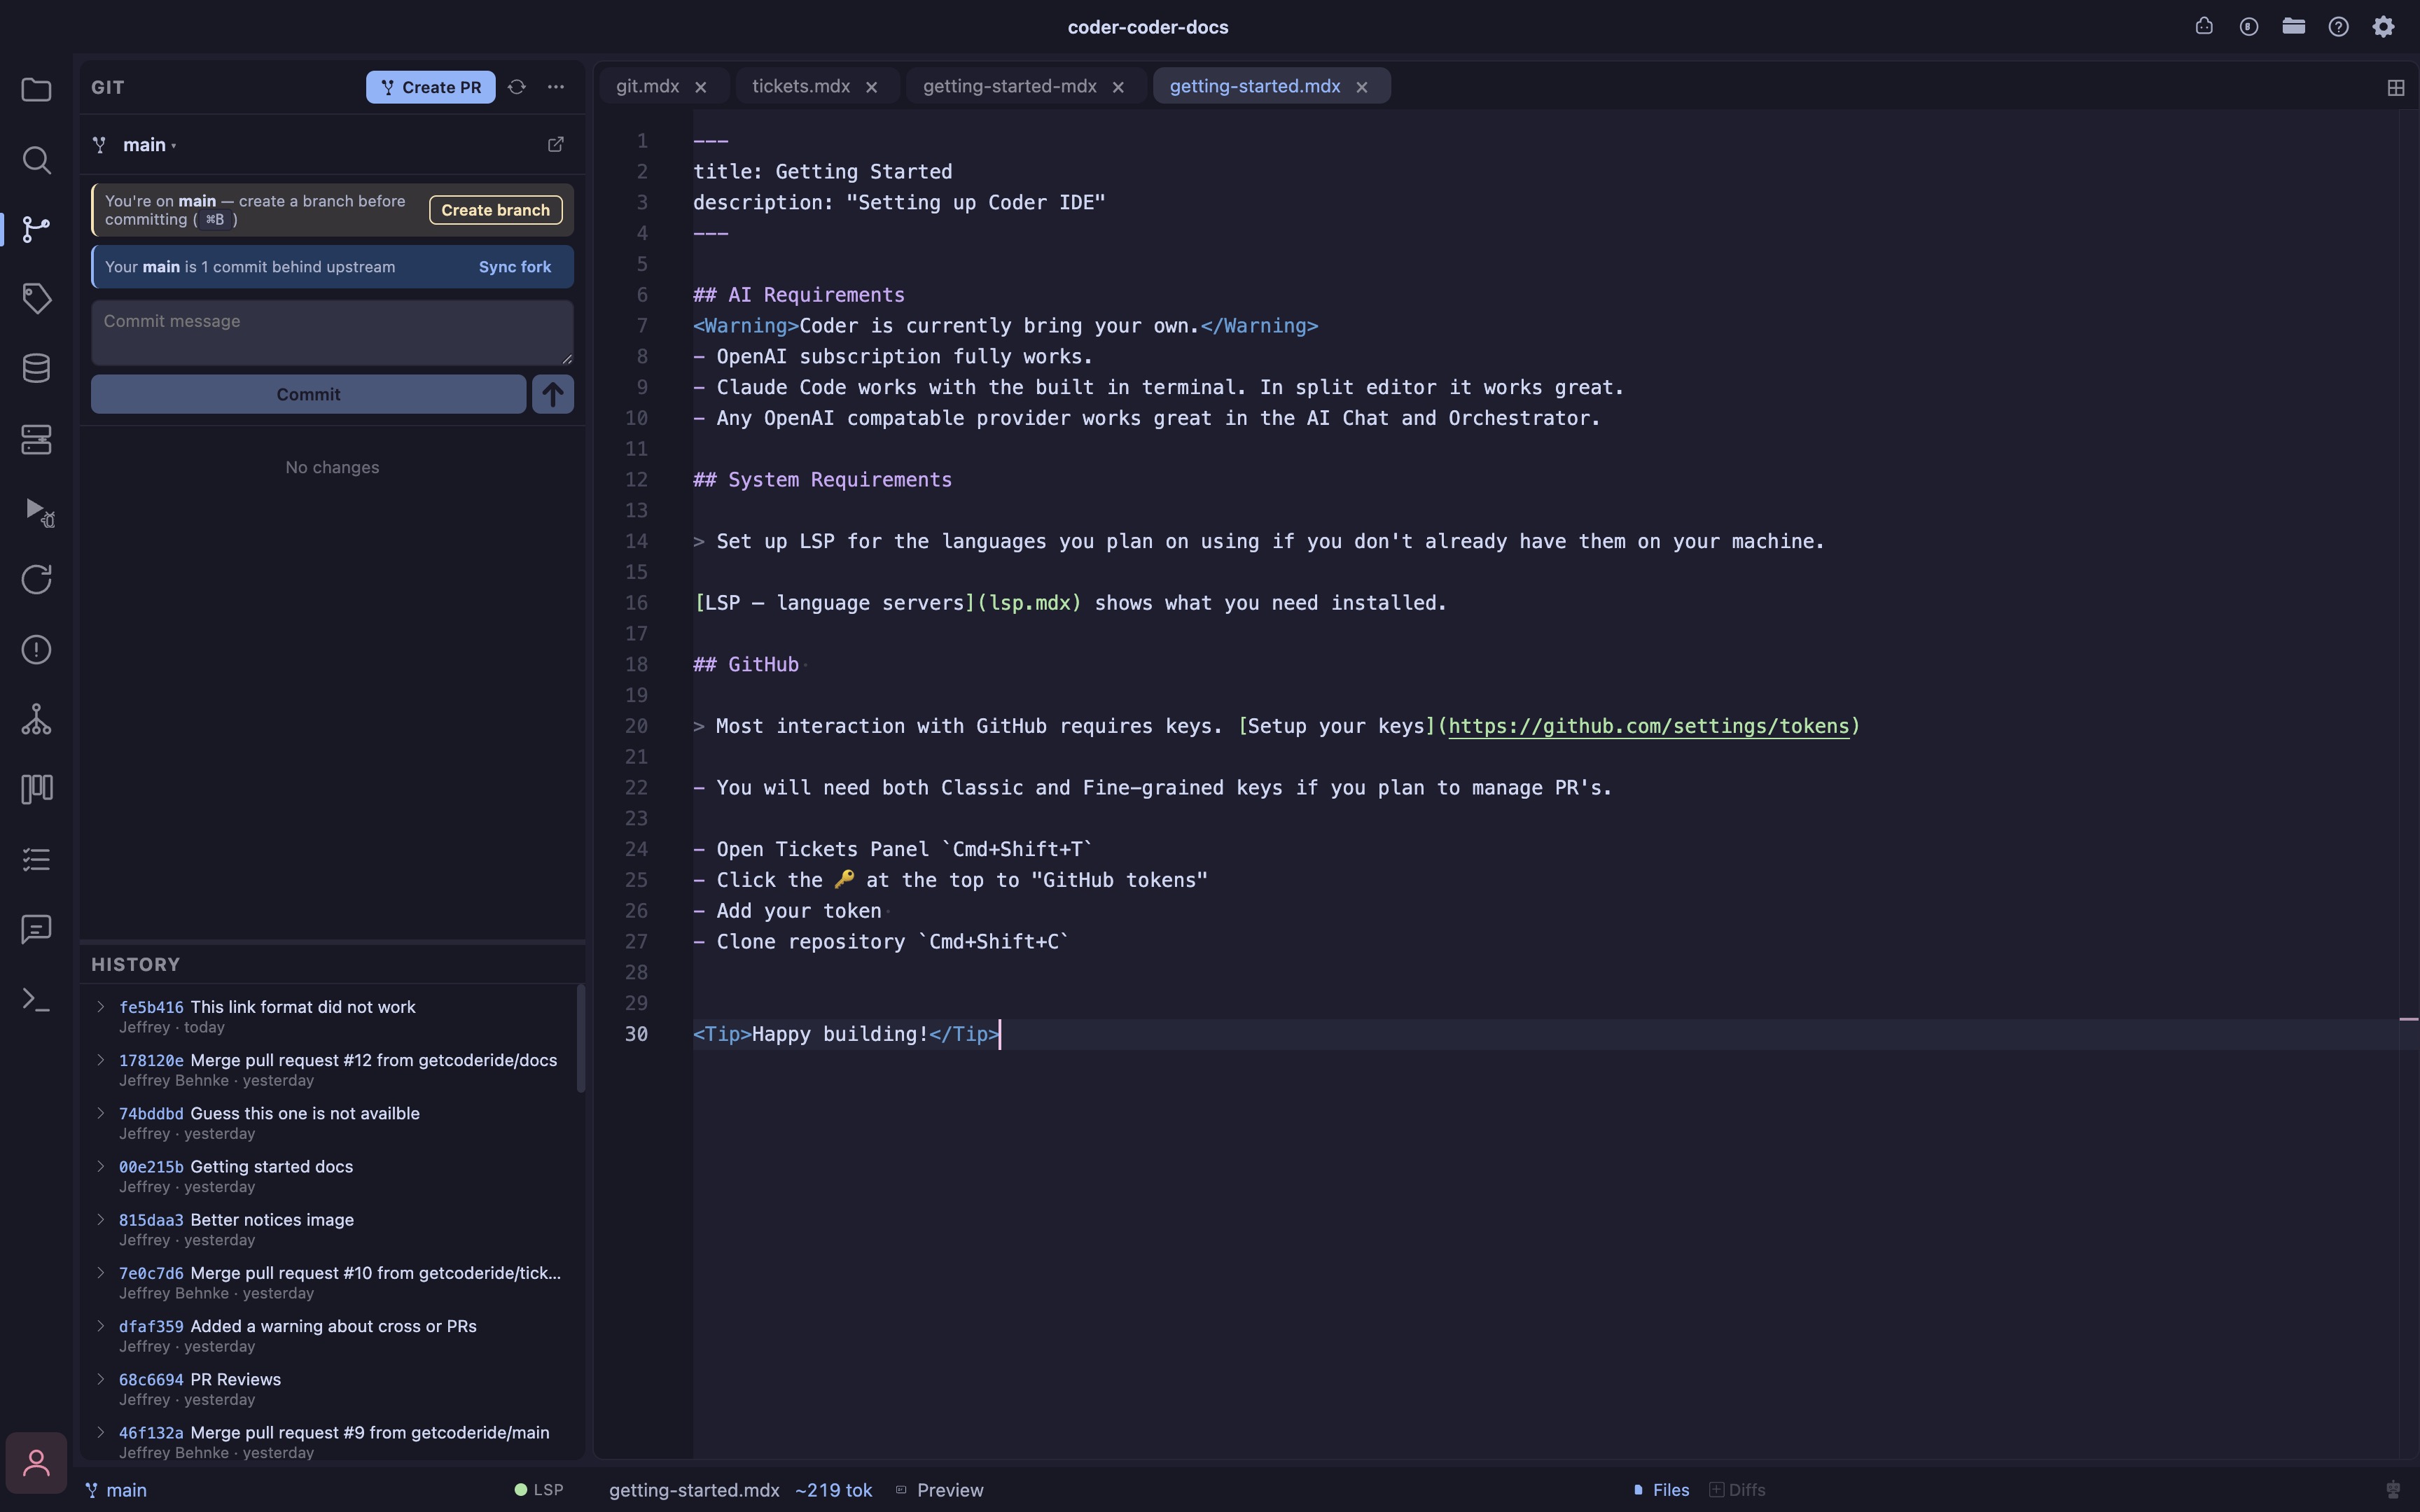2420x1512 pixels.
Task: Open the database cylinder icon in sidebar
Action: [x=36, y=368]
